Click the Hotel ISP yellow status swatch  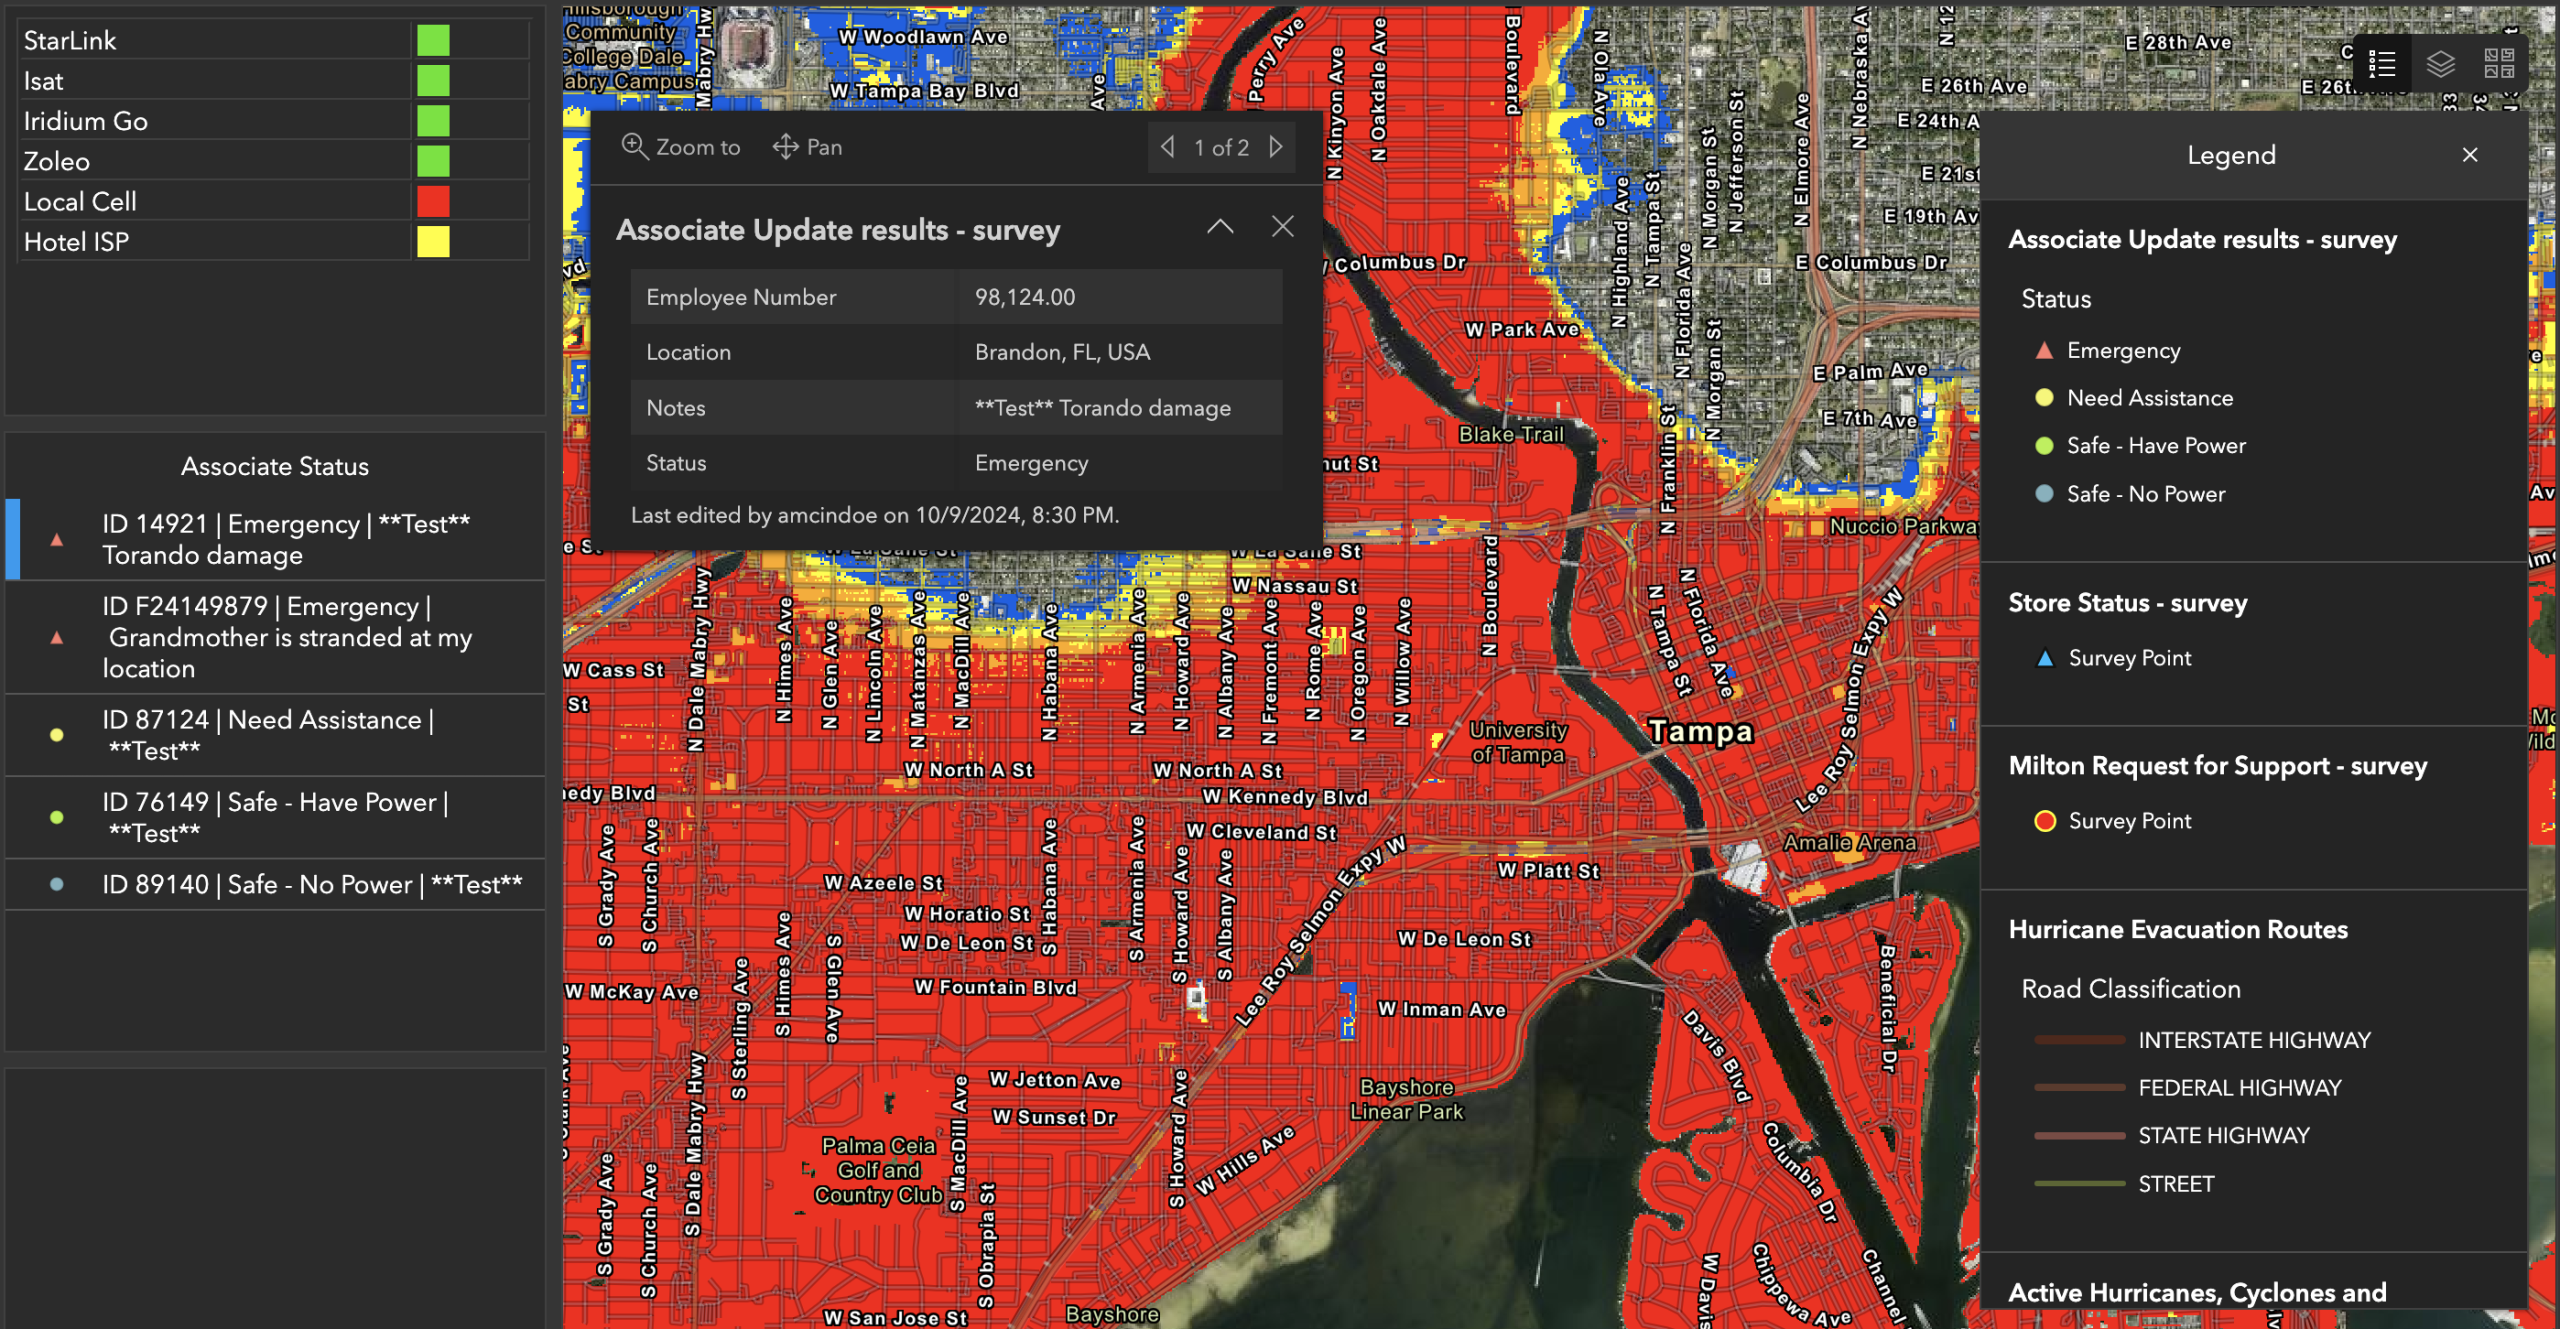point(433,241)
